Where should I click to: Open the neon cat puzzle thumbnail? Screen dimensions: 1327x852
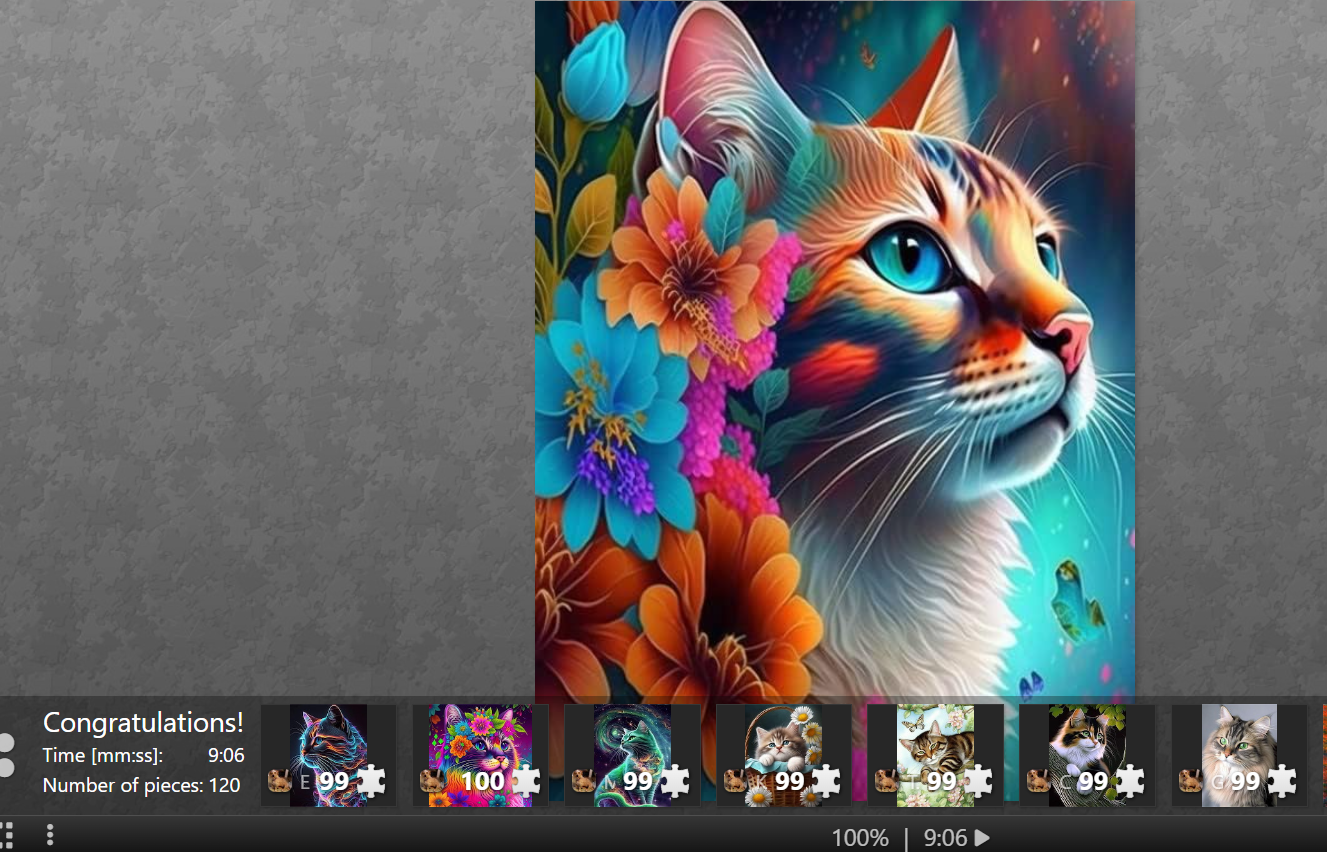point(329,755)
